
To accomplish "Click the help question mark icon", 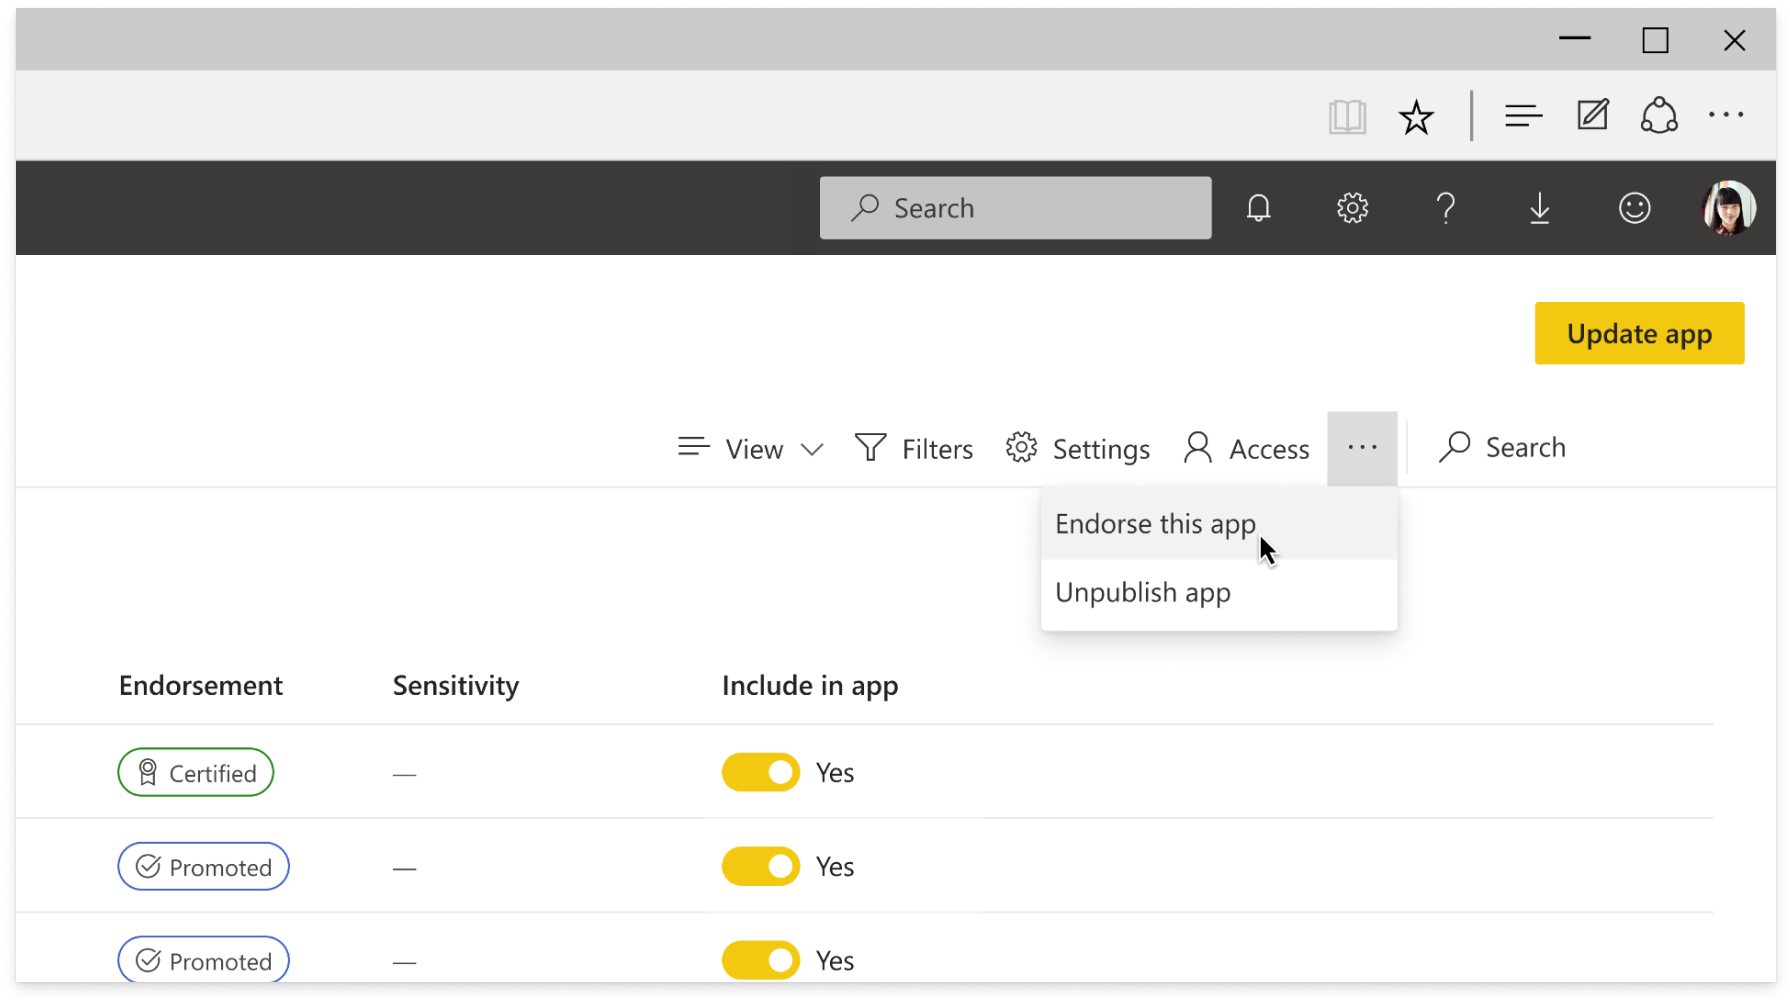I will point(1445,208).
